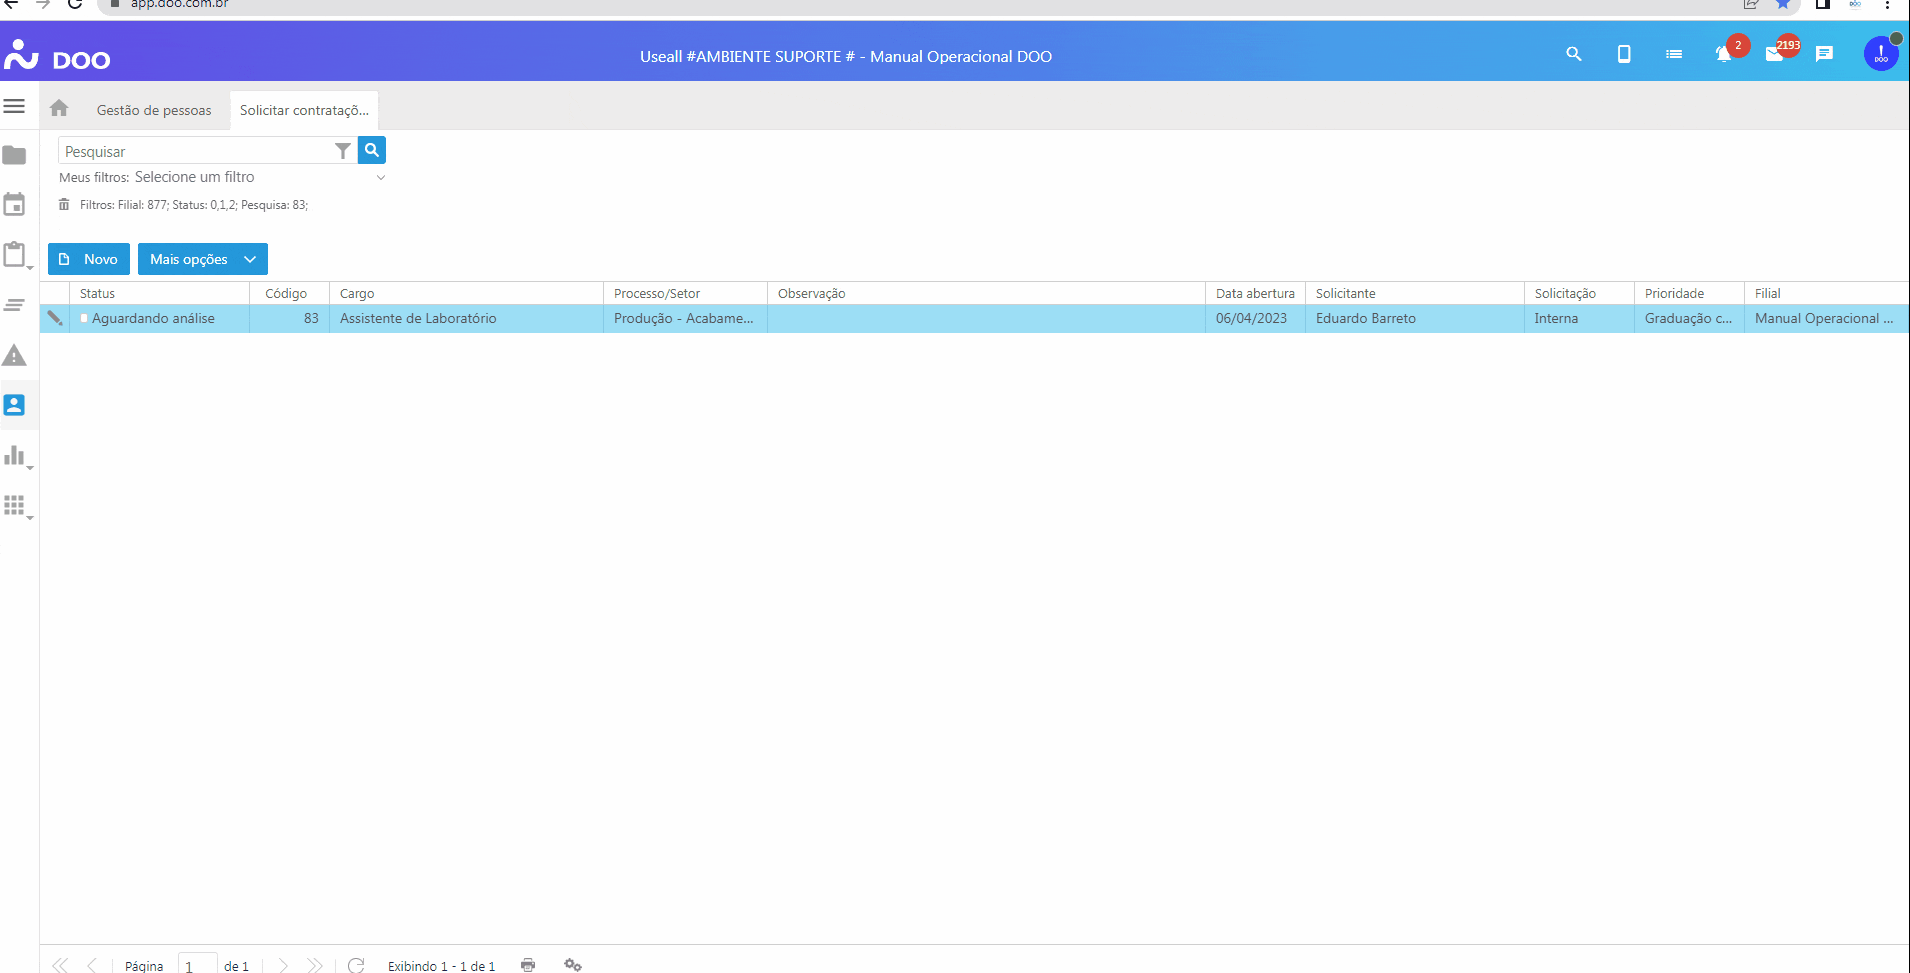The height and width of the screenshot is (973, 1910).
Task: Sort by the Data abertura column header
Action: click(1254, 293)
